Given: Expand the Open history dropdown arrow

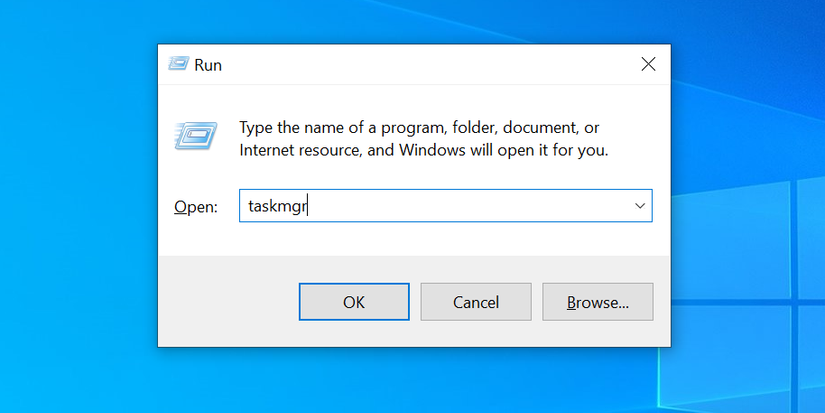Looking at the screenshot, I should (x=640, y=206).
